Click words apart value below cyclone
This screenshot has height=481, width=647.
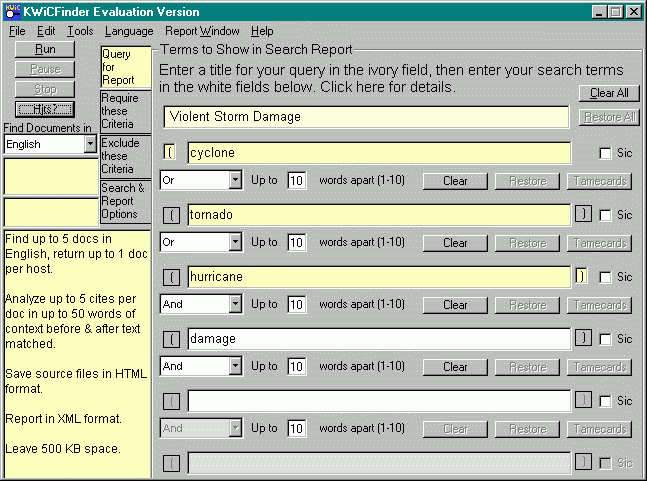tap(296, 181)
